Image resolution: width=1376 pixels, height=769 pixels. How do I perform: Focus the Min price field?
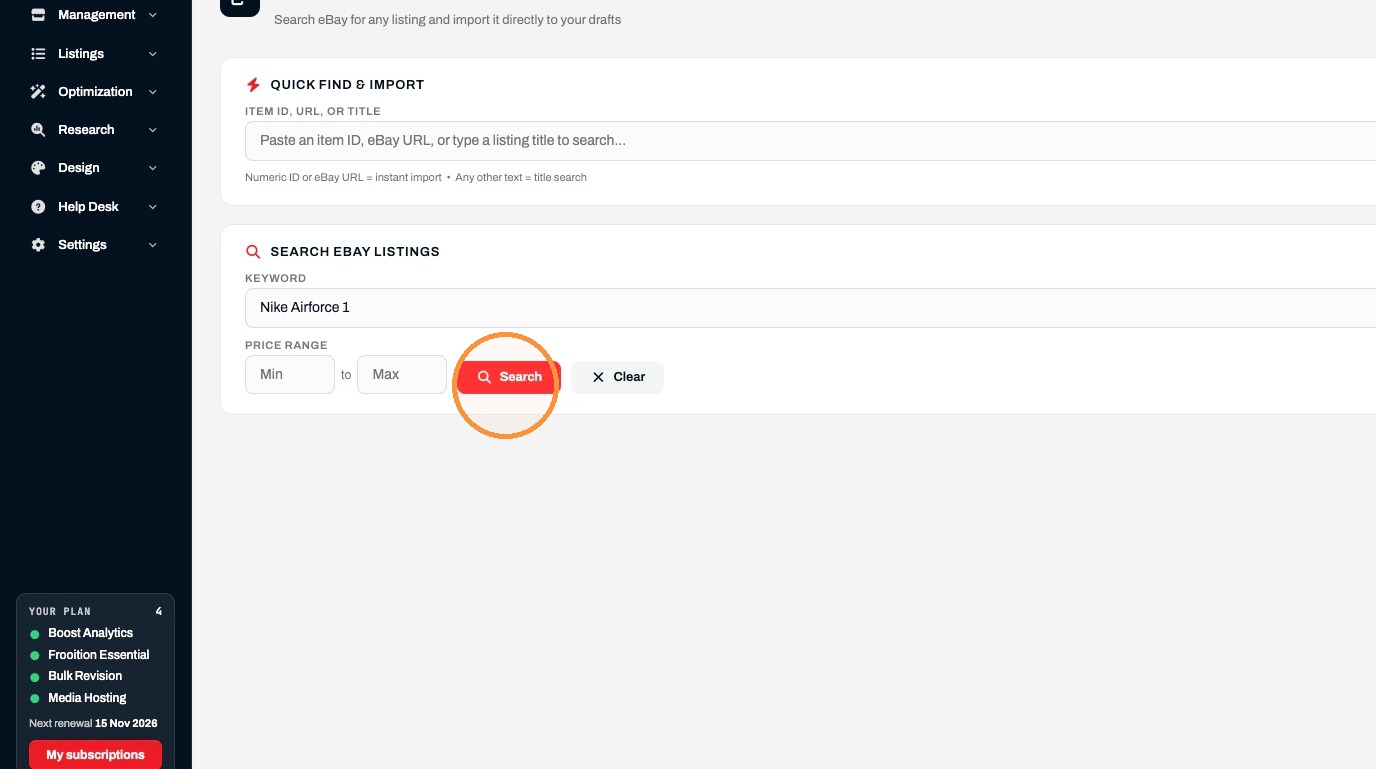(x=290, y=374)
